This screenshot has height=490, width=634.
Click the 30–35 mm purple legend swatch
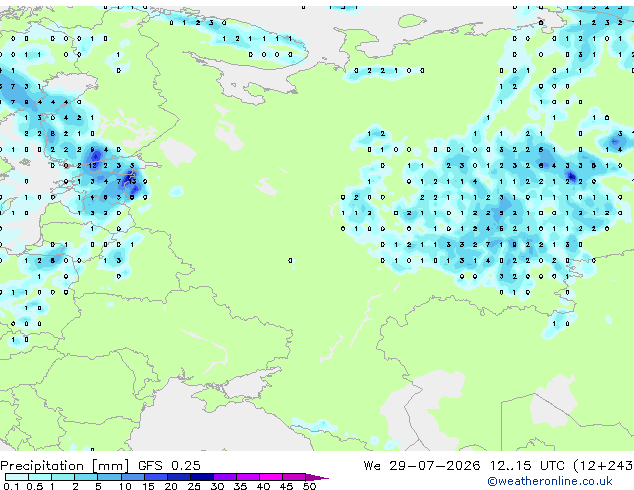(x=224, y=477)
